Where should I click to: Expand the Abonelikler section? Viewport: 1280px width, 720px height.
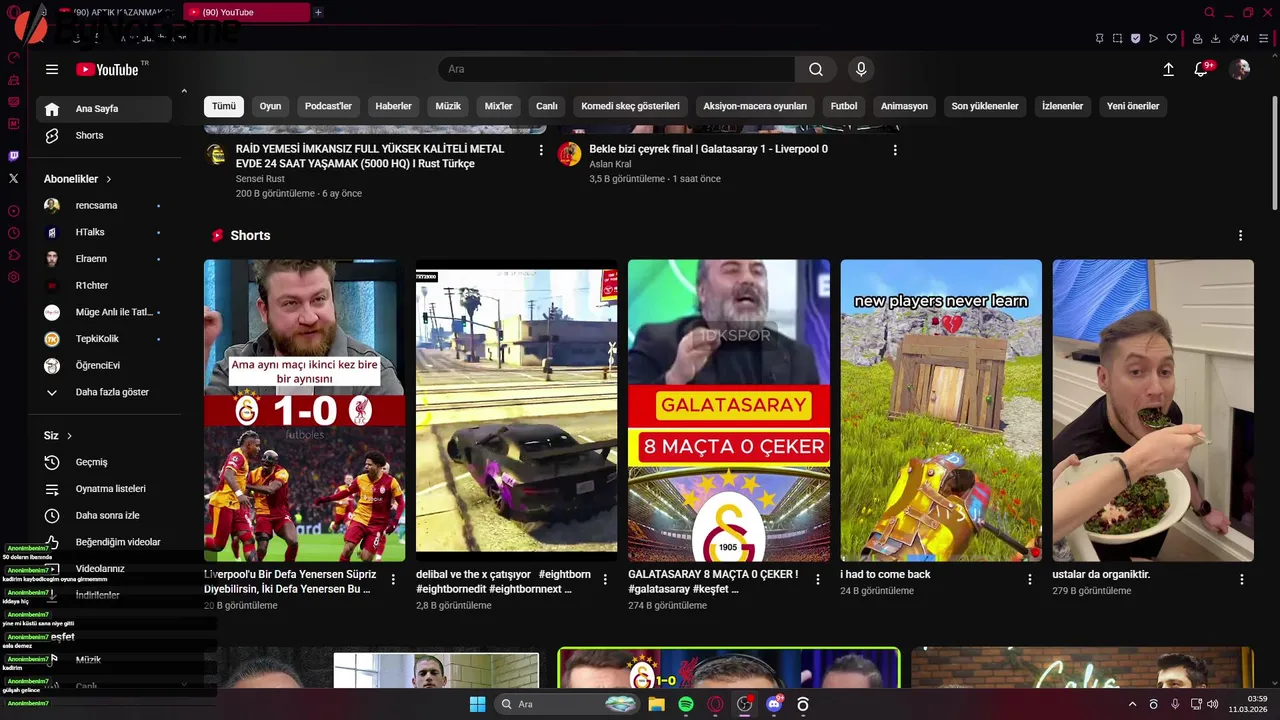click(78, 179)
